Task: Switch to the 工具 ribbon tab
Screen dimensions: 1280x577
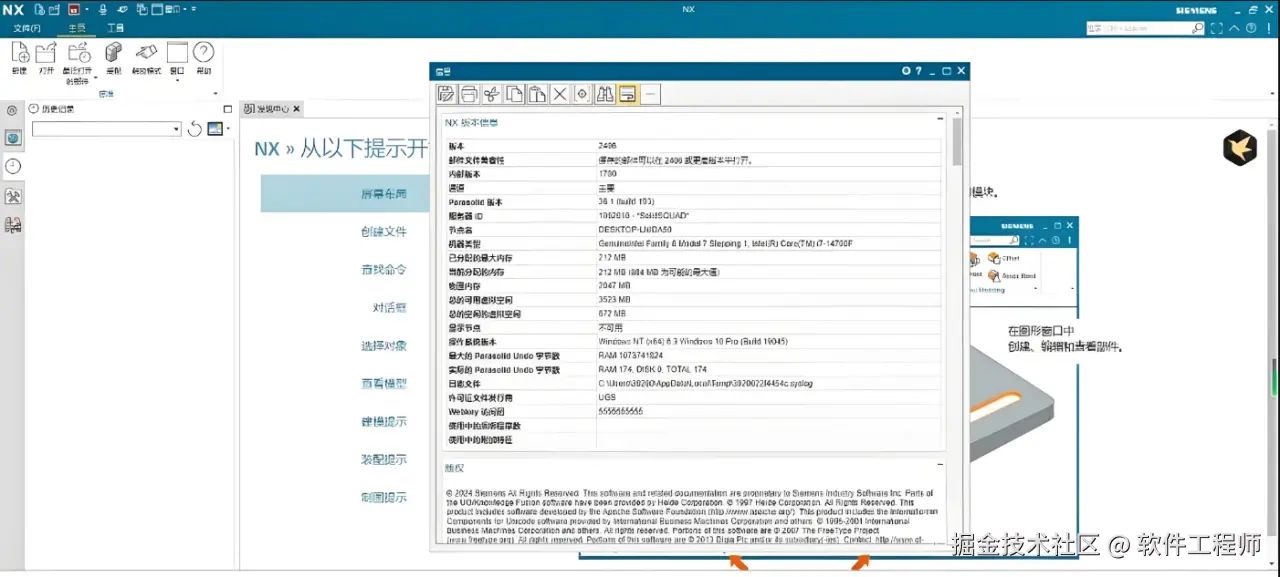Action: coord(116,29)
